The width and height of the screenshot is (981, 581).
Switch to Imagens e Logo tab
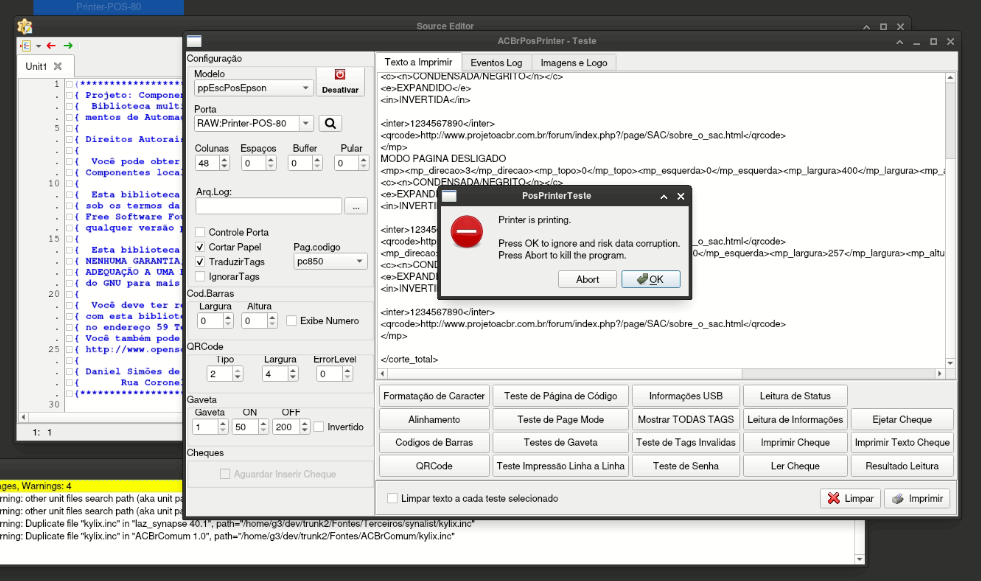pyautogui.click(x=574, y=63)
